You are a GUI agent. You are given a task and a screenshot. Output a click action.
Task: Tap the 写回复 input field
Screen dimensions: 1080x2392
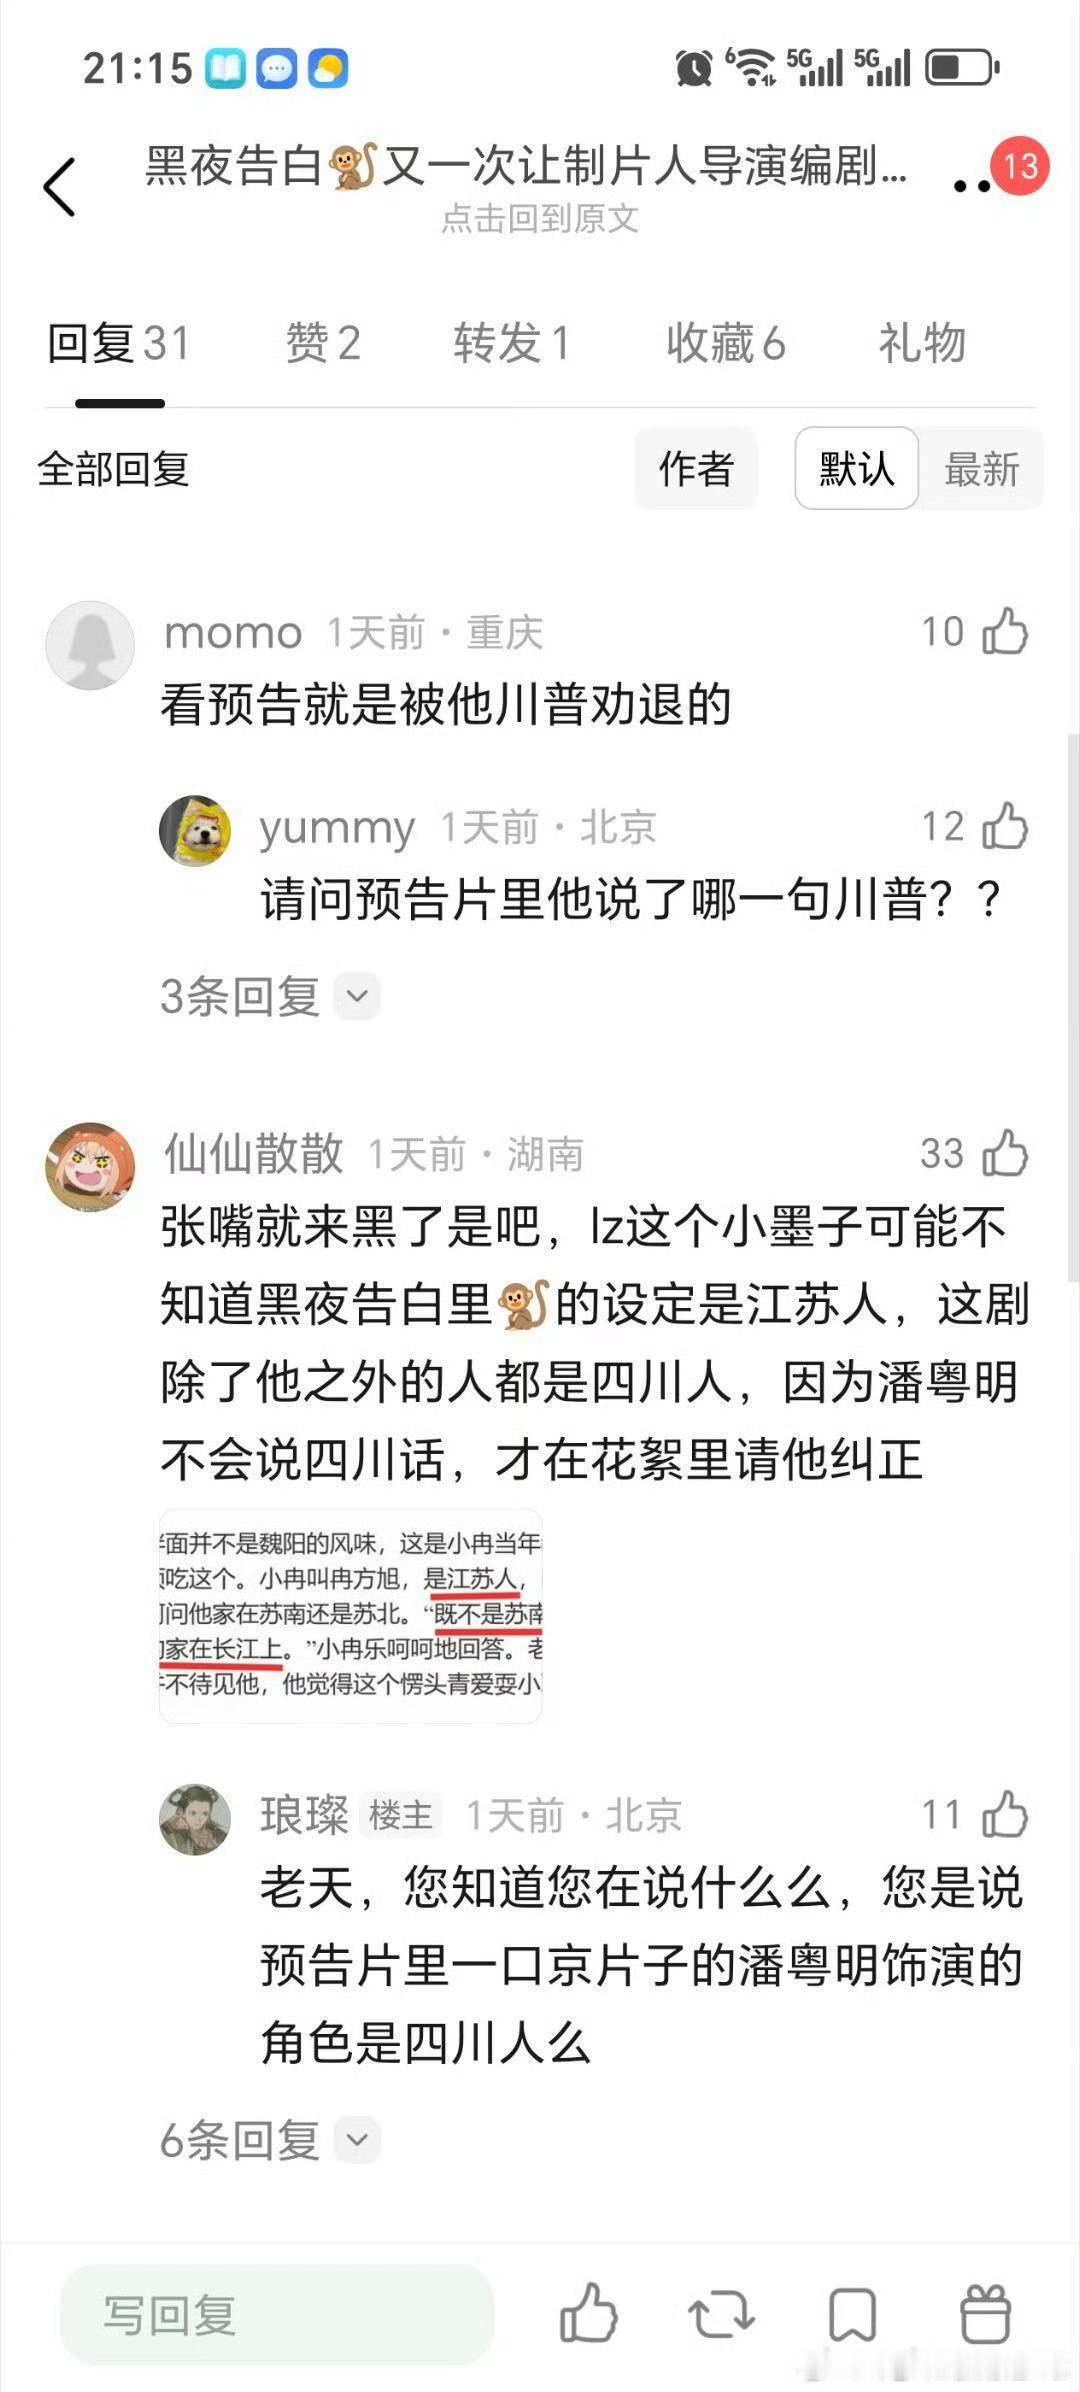tap(277, 2314)
